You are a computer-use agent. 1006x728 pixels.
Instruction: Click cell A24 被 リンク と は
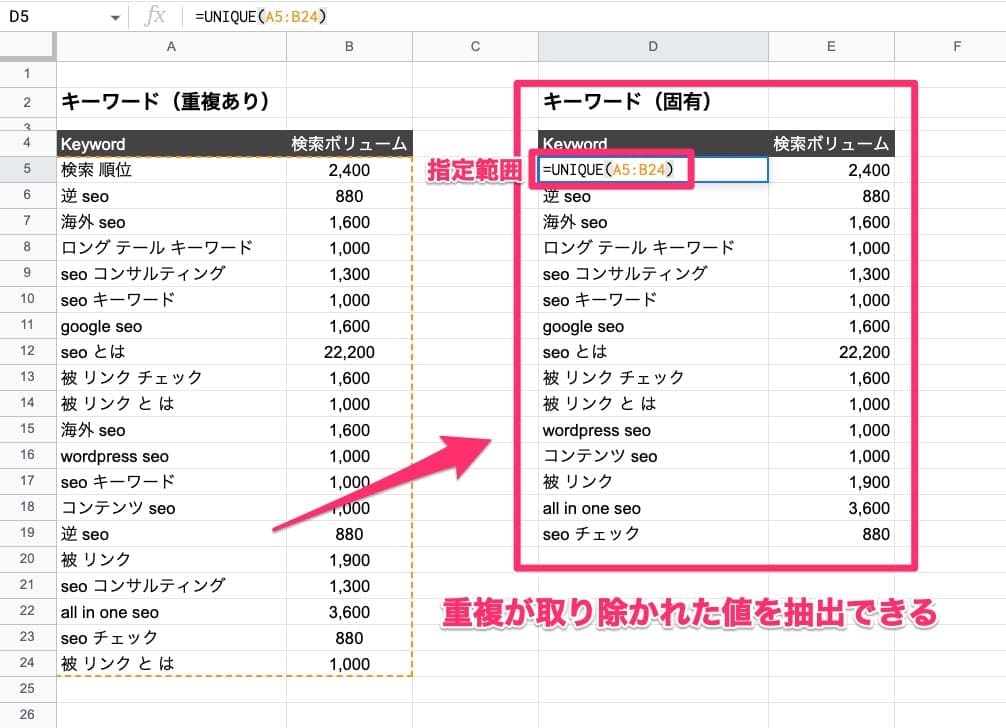(171, 663)
